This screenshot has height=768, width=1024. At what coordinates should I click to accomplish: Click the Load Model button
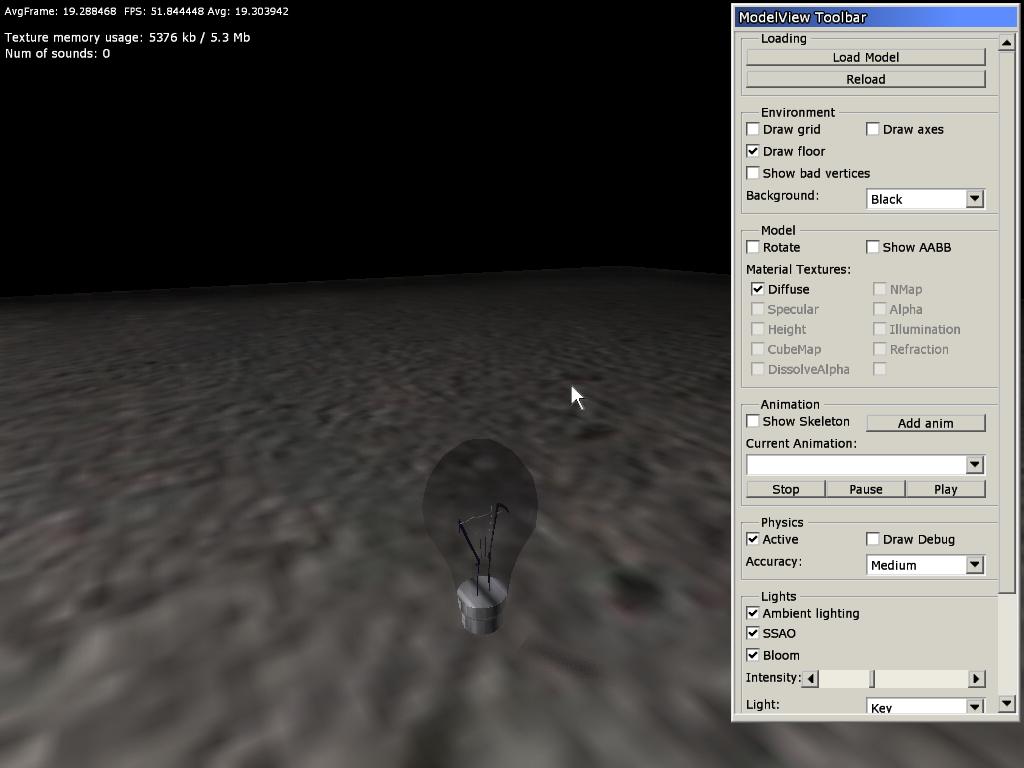coord(865,57)
